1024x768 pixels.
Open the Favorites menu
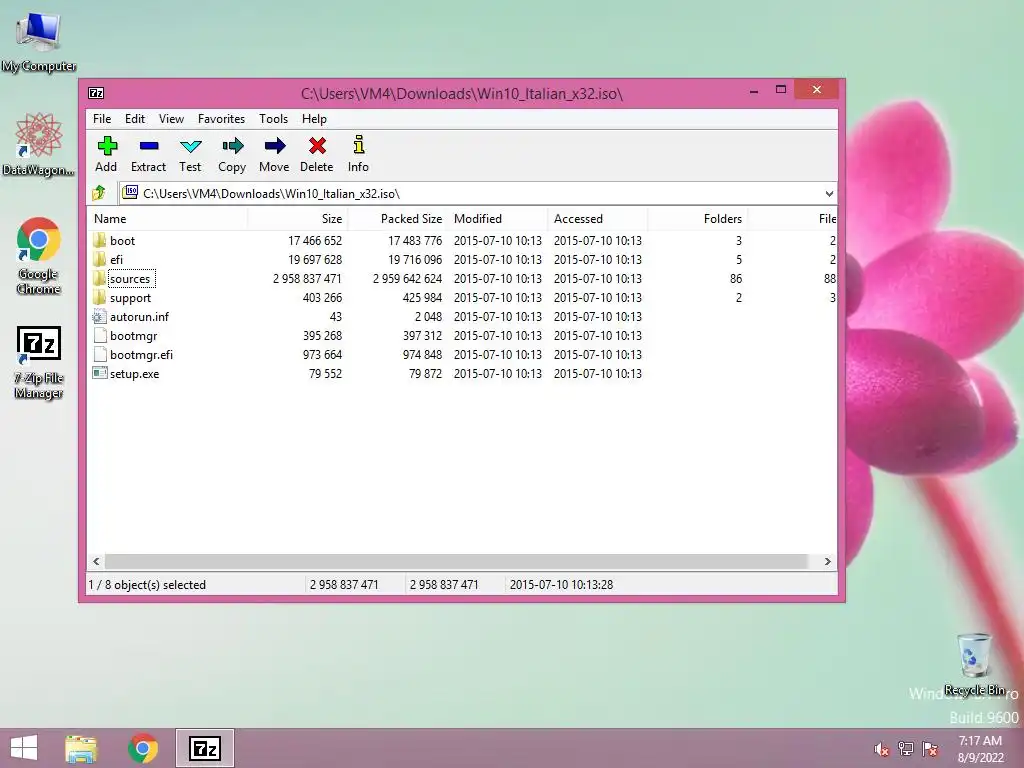click(221, 119)
